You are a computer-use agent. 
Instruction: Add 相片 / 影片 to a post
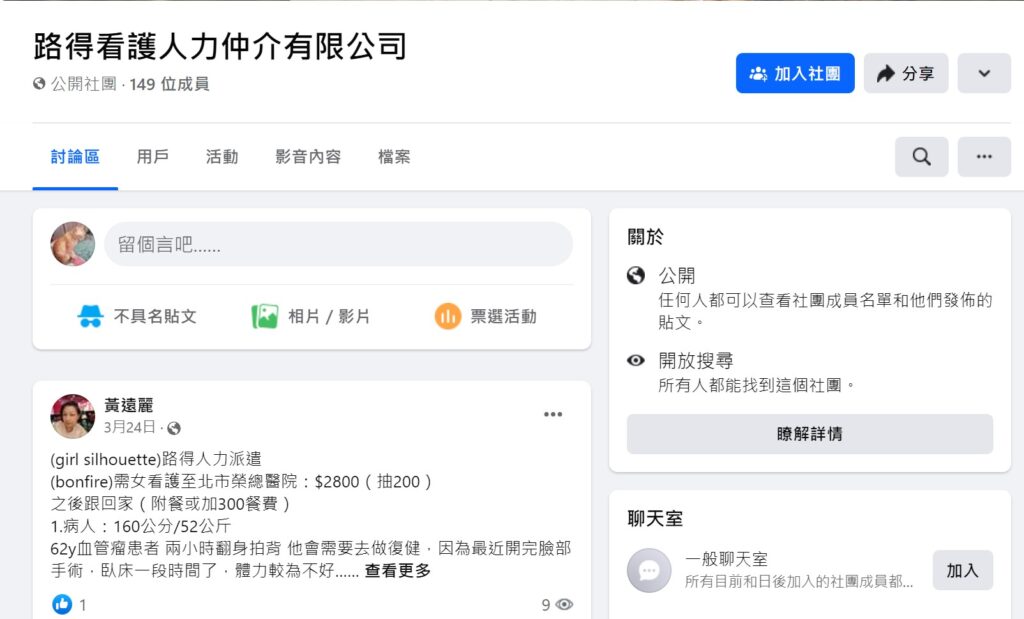[311, 317]
